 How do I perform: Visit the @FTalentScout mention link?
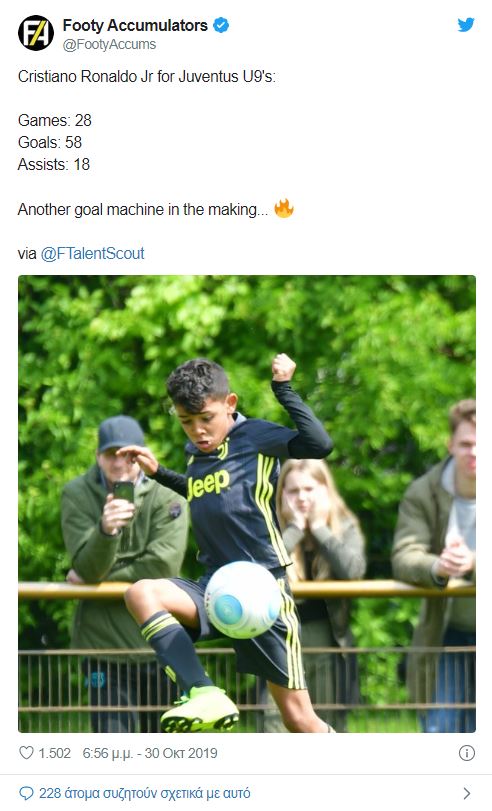(93, 253)
